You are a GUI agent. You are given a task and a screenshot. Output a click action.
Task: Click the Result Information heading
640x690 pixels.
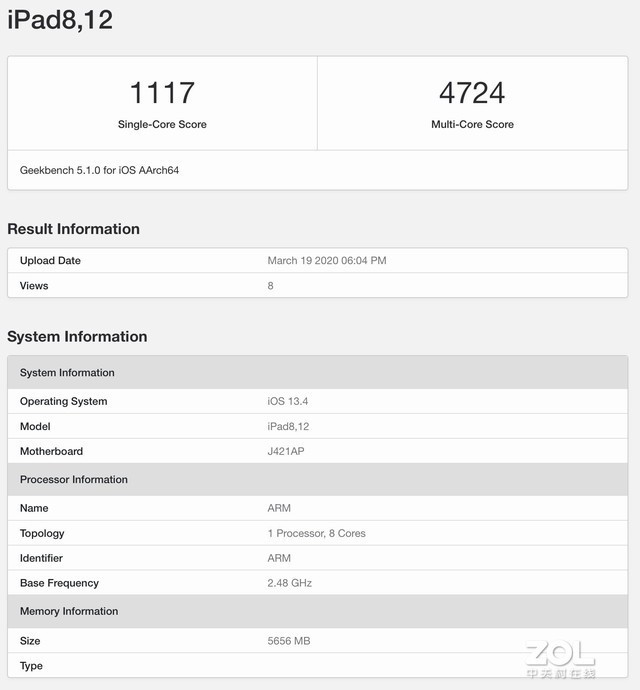pyautogui.click(x=74, y=229)
